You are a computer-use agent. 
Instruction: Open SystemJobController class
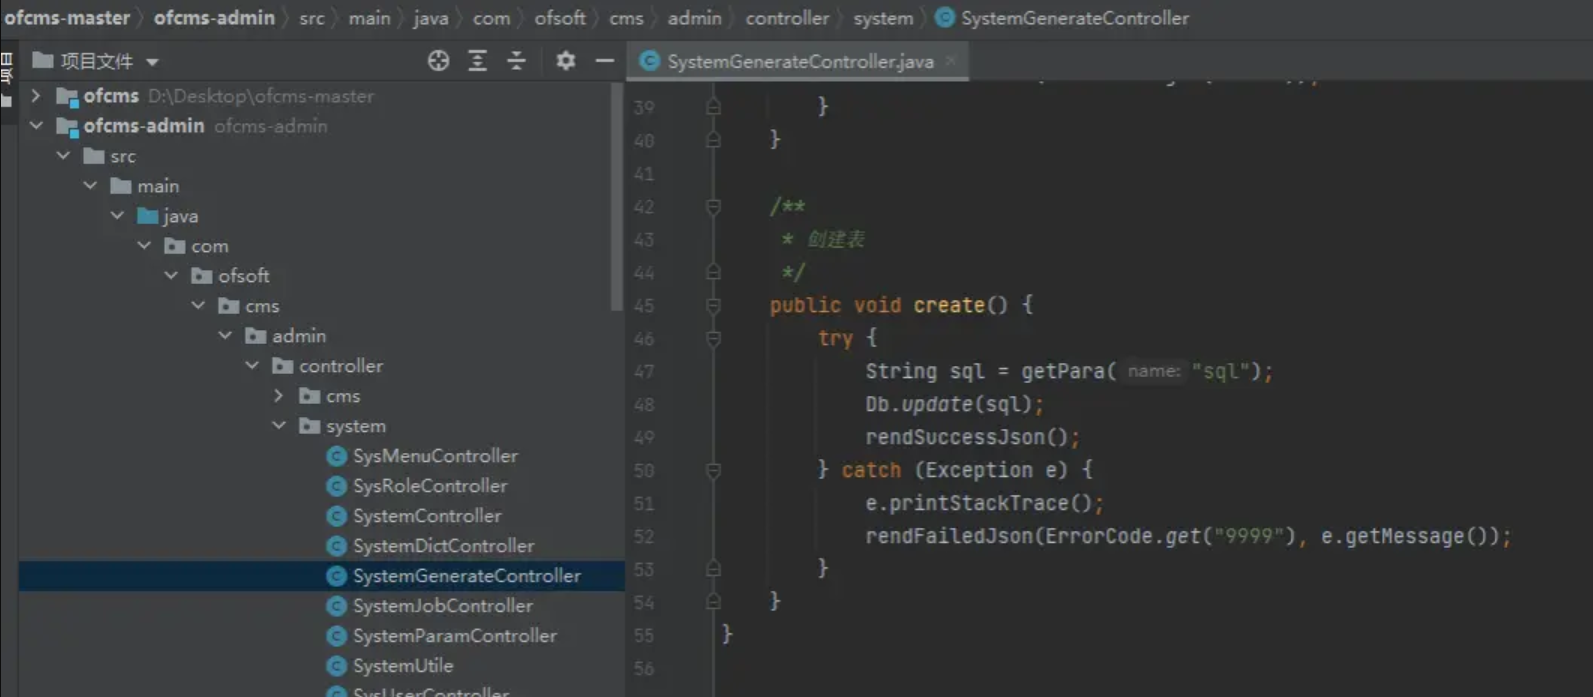click(x=442, y=606)
